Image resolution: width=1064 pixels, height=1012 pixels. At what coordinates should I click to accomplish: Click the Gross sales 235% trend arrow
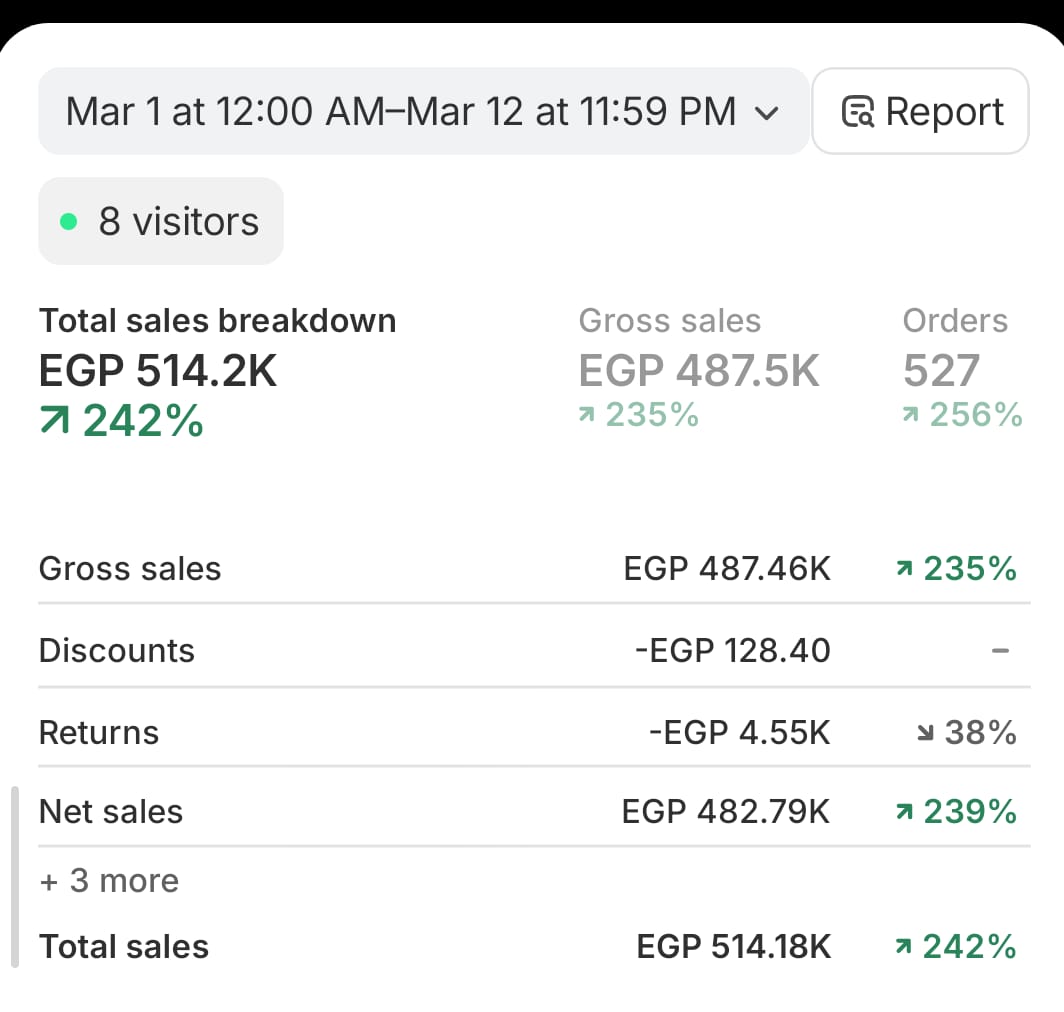coord(586,415)
